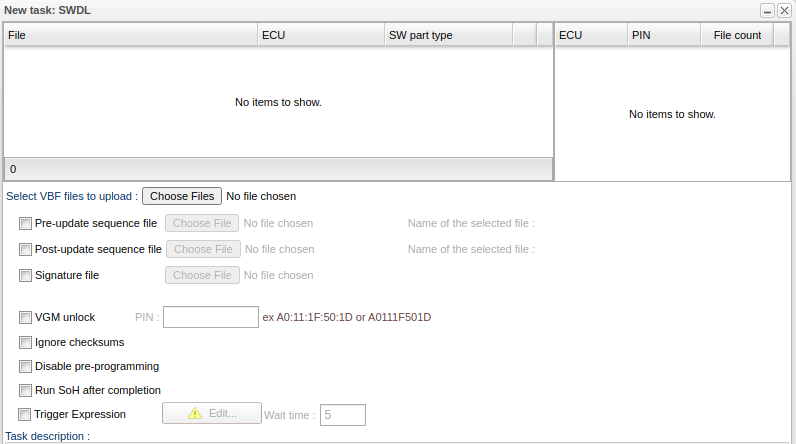
Task: Sort by the File column header
Action: click(130, 35)
